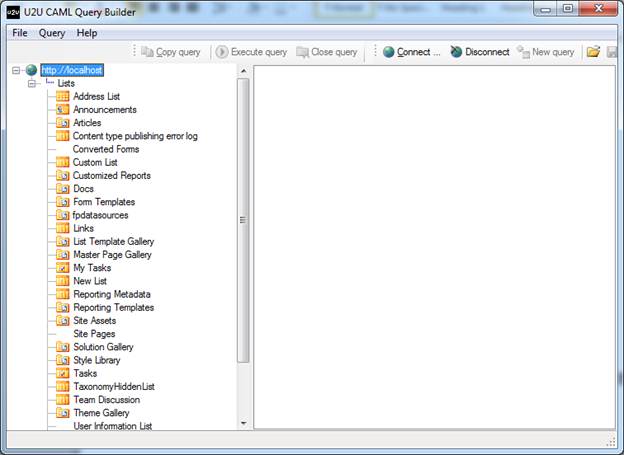Click the Solution Gallery icon
The height and width of the screenshot is (455, 624).
click(x=62, y=347)
